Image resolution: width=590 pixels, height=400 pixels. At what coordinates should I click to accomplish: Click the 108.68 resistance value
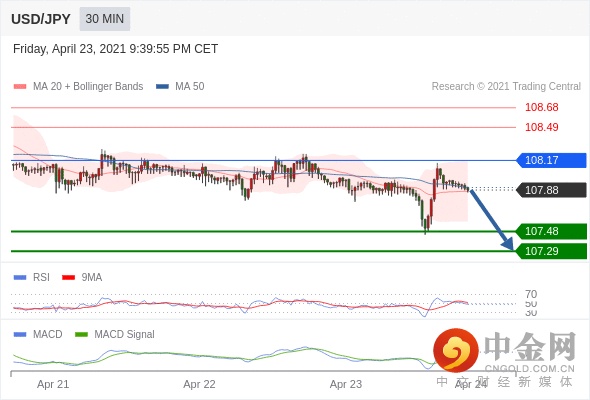pyautogui.click(x=542, y=107)
